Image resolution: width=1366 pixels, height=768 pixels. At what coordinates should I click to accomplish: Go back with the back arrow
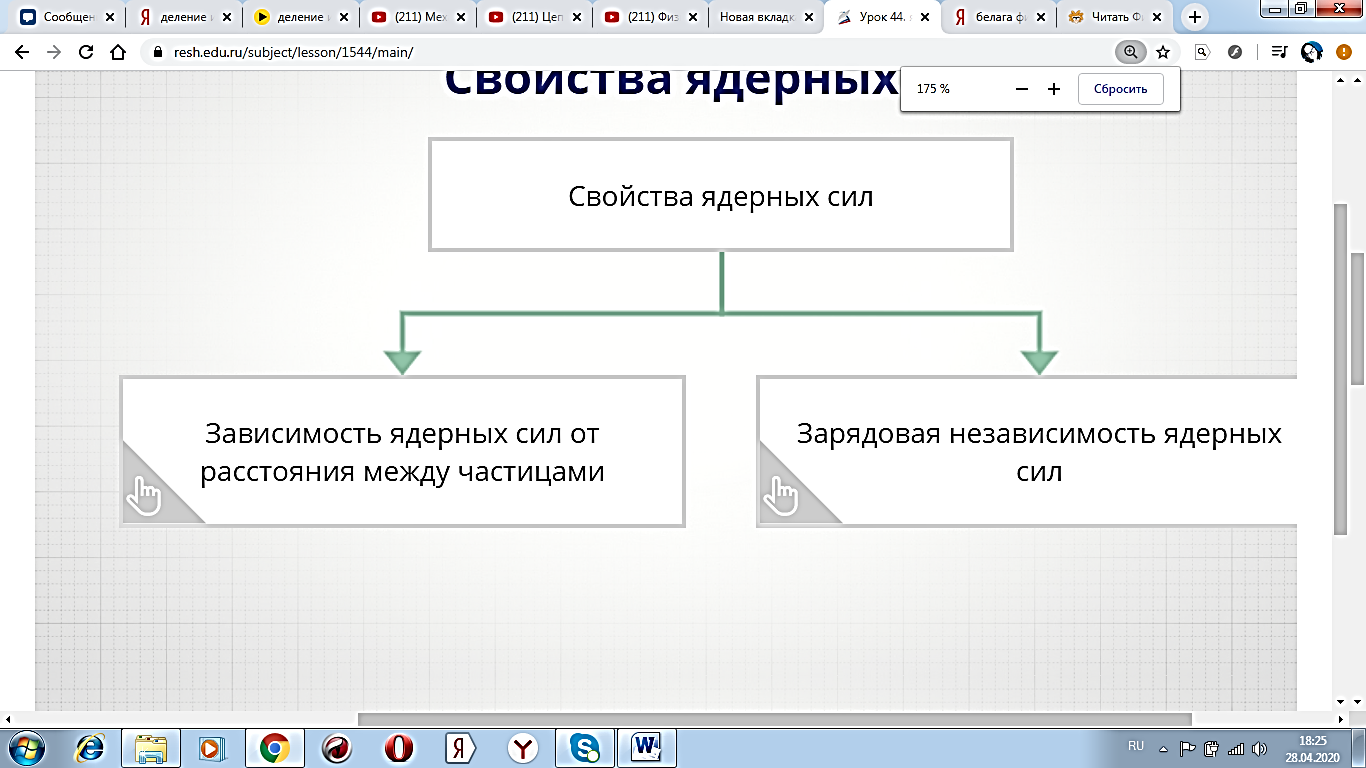point(22,53)
